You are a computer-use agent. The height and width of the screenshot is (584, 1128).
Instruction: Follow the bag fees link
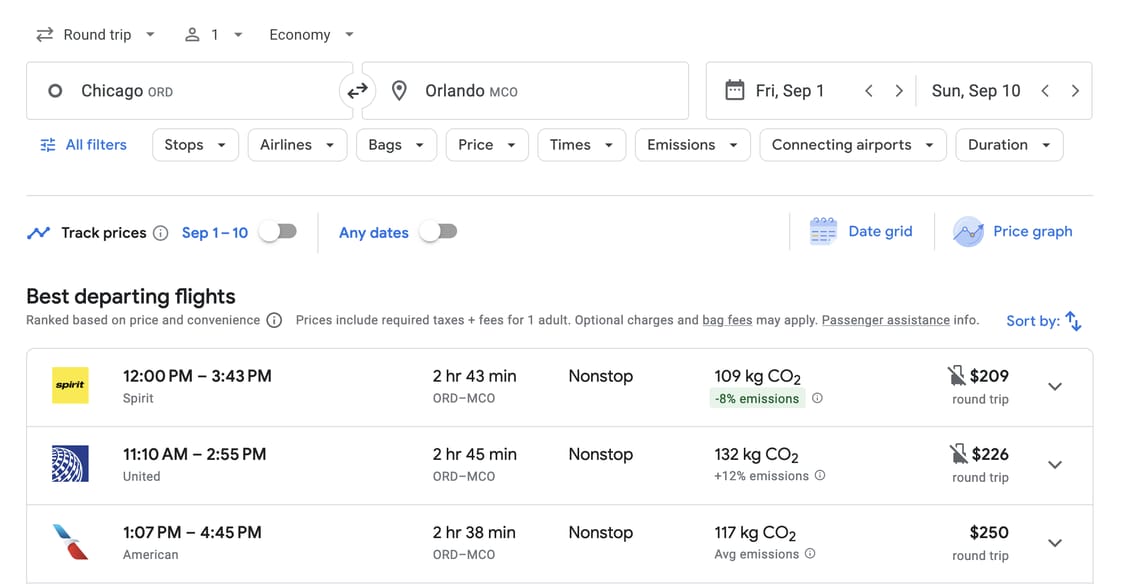coord(727,321)
